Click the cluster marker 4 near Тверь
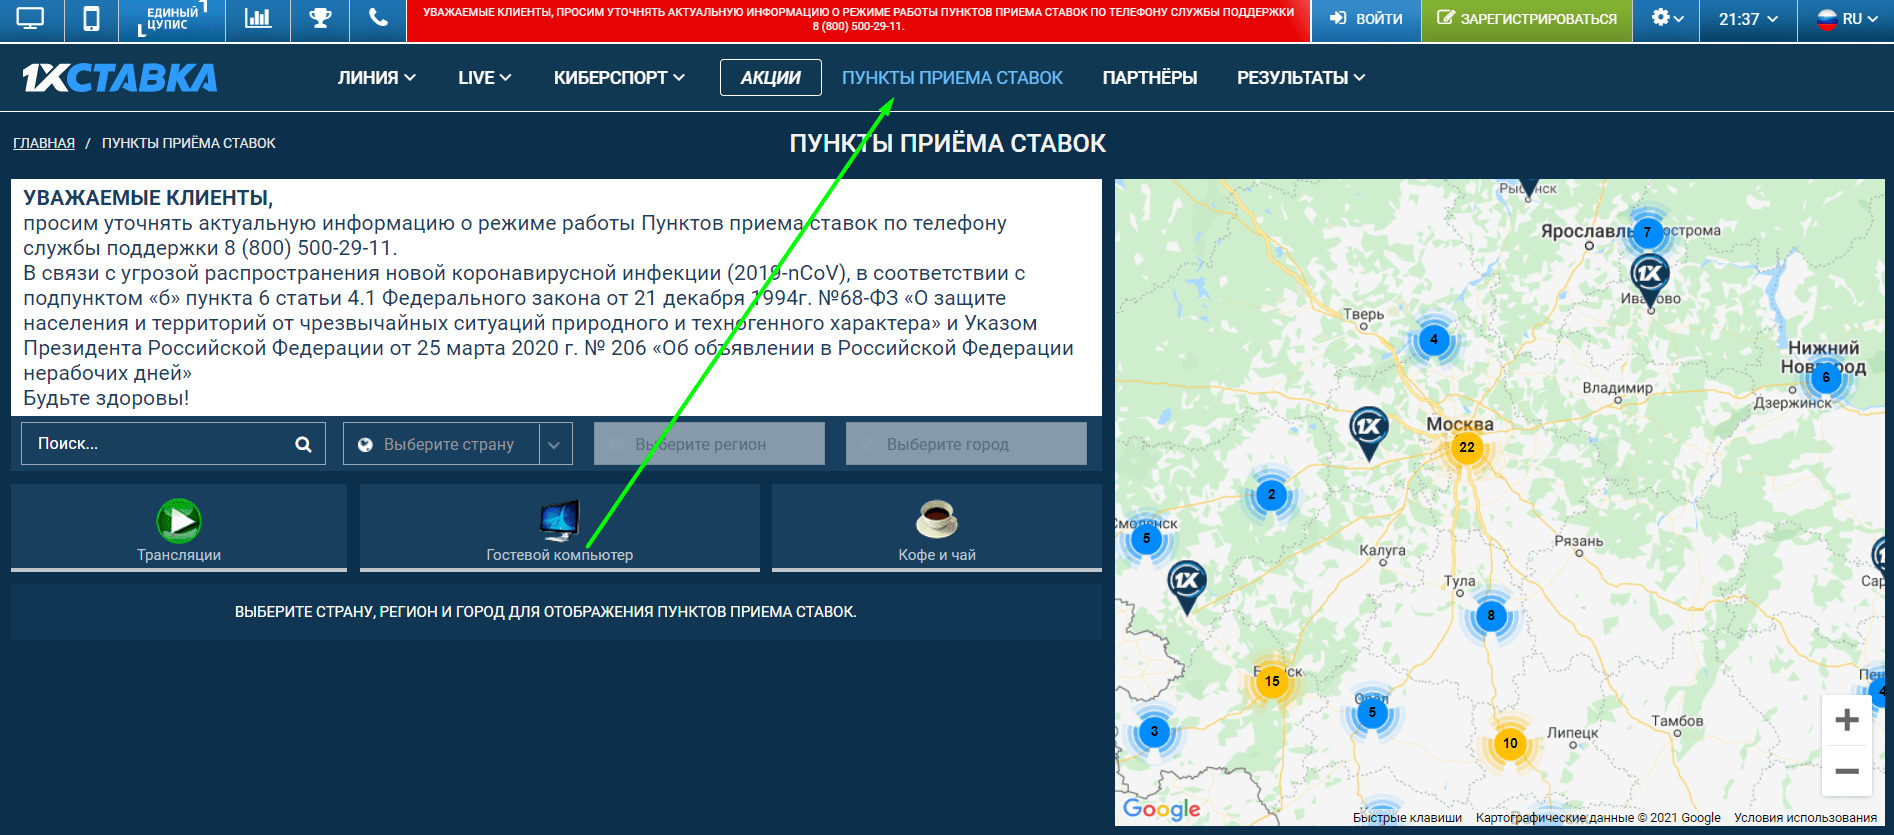The height and width of the screenshot is (835, 1894). tap(1434, 340)
